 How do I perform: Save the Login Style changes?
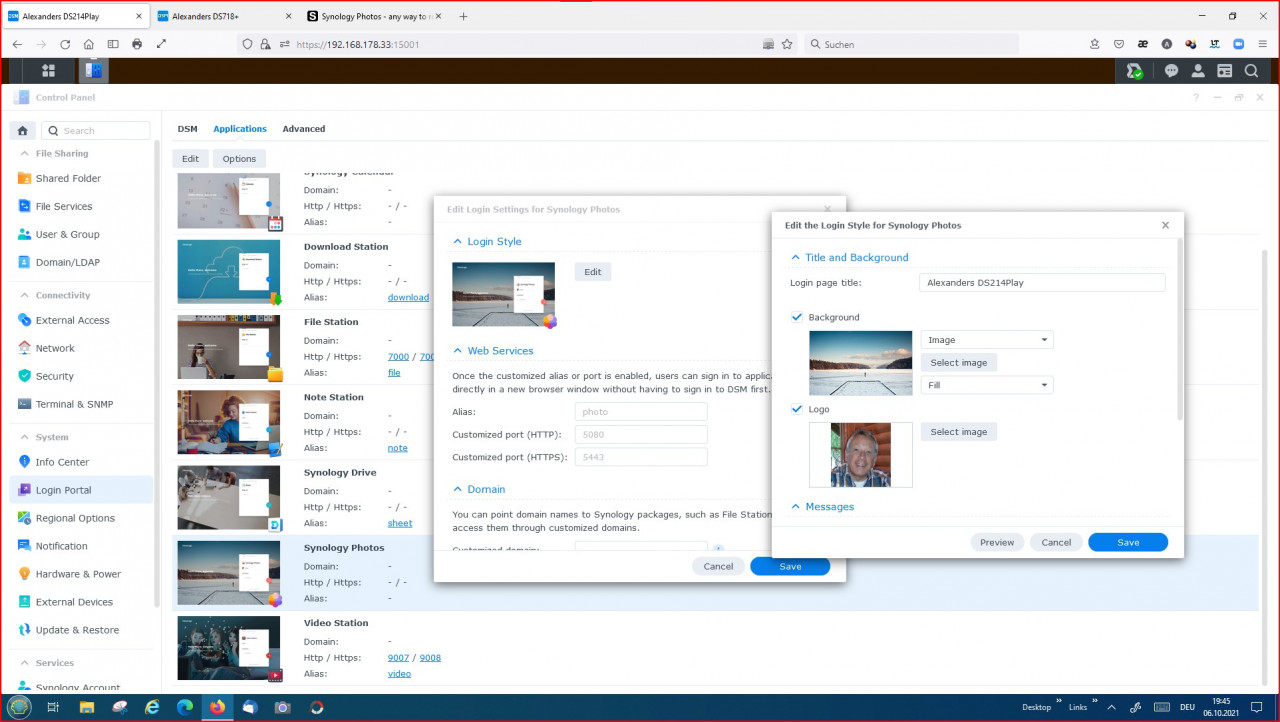[x=1128, y=541]
